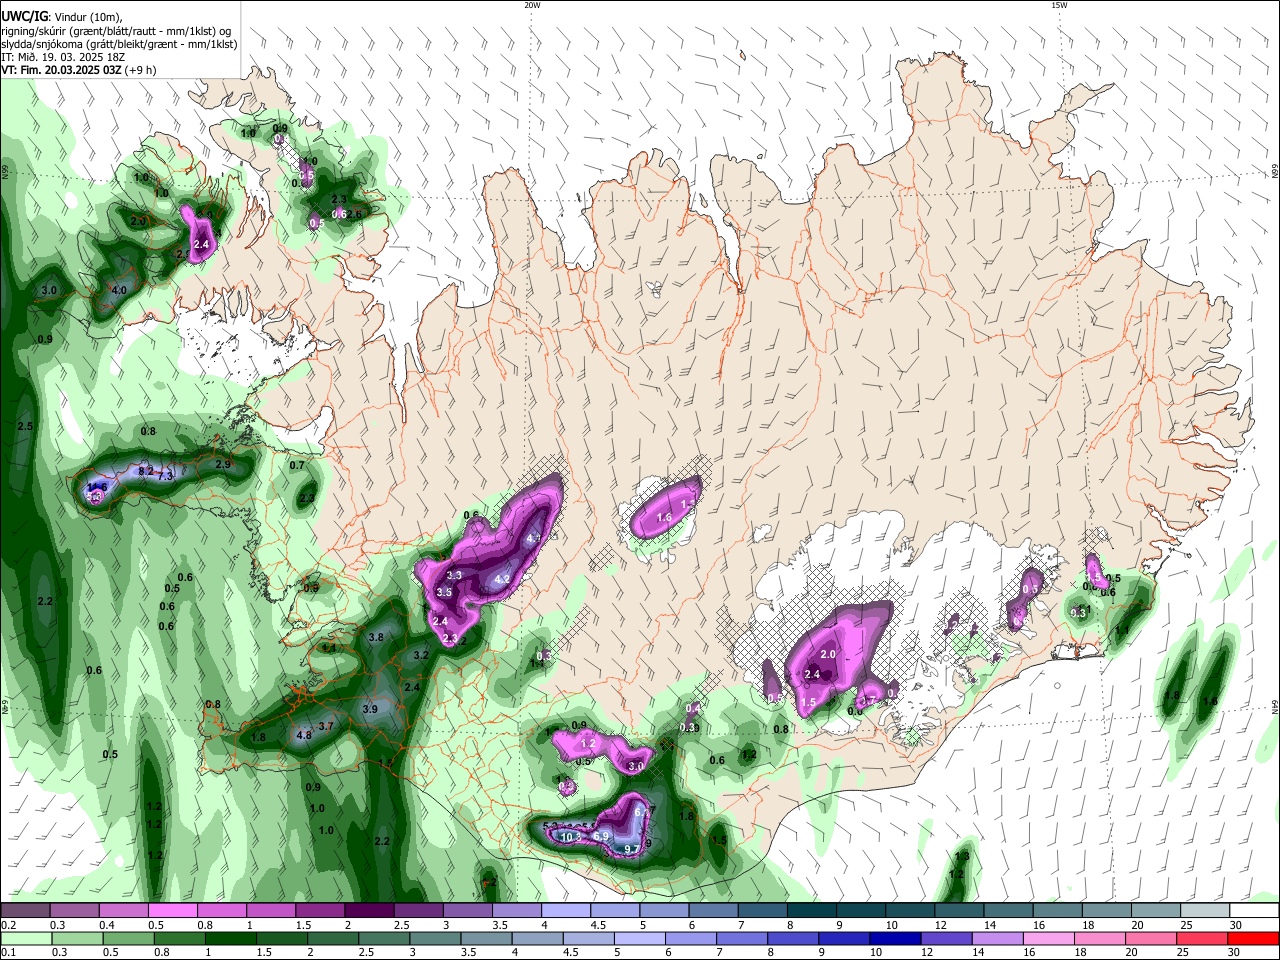Select the 0.4 label of the snow legend

tap(107, 925)
